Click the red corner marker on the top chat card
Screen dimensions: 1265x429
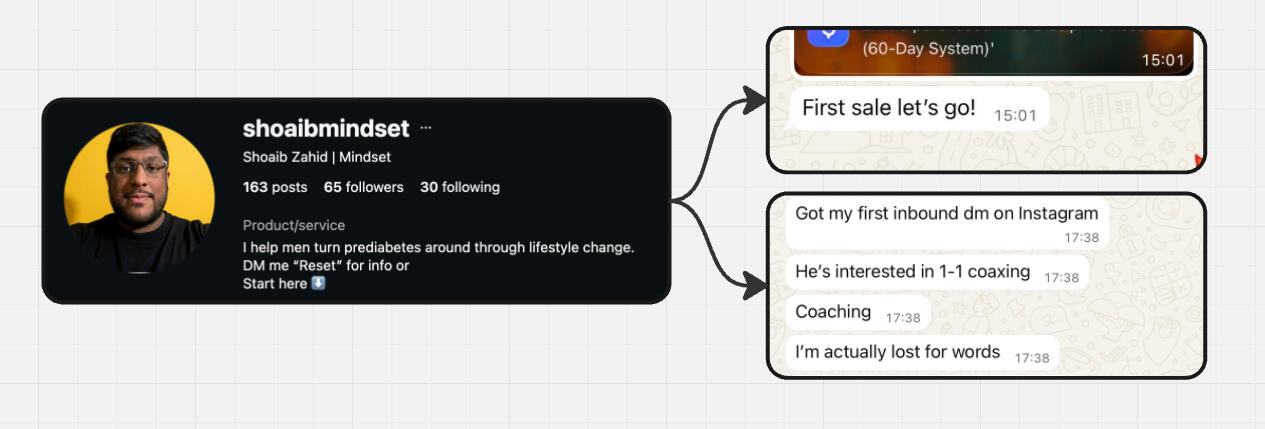1198,160
